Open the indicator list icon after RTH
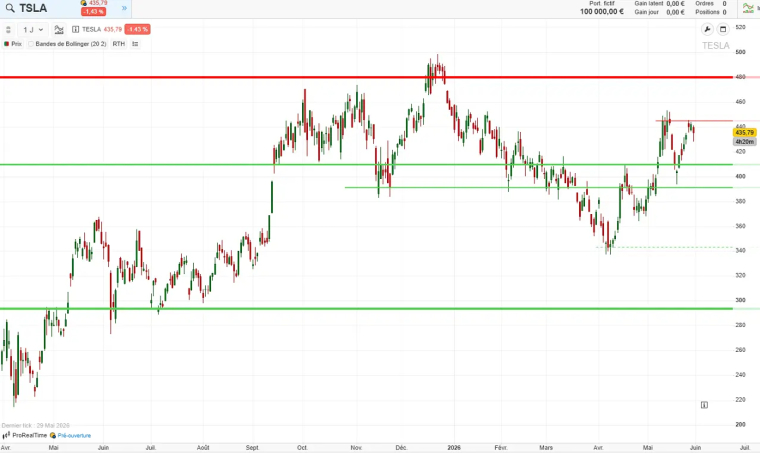 pos(135,44)
